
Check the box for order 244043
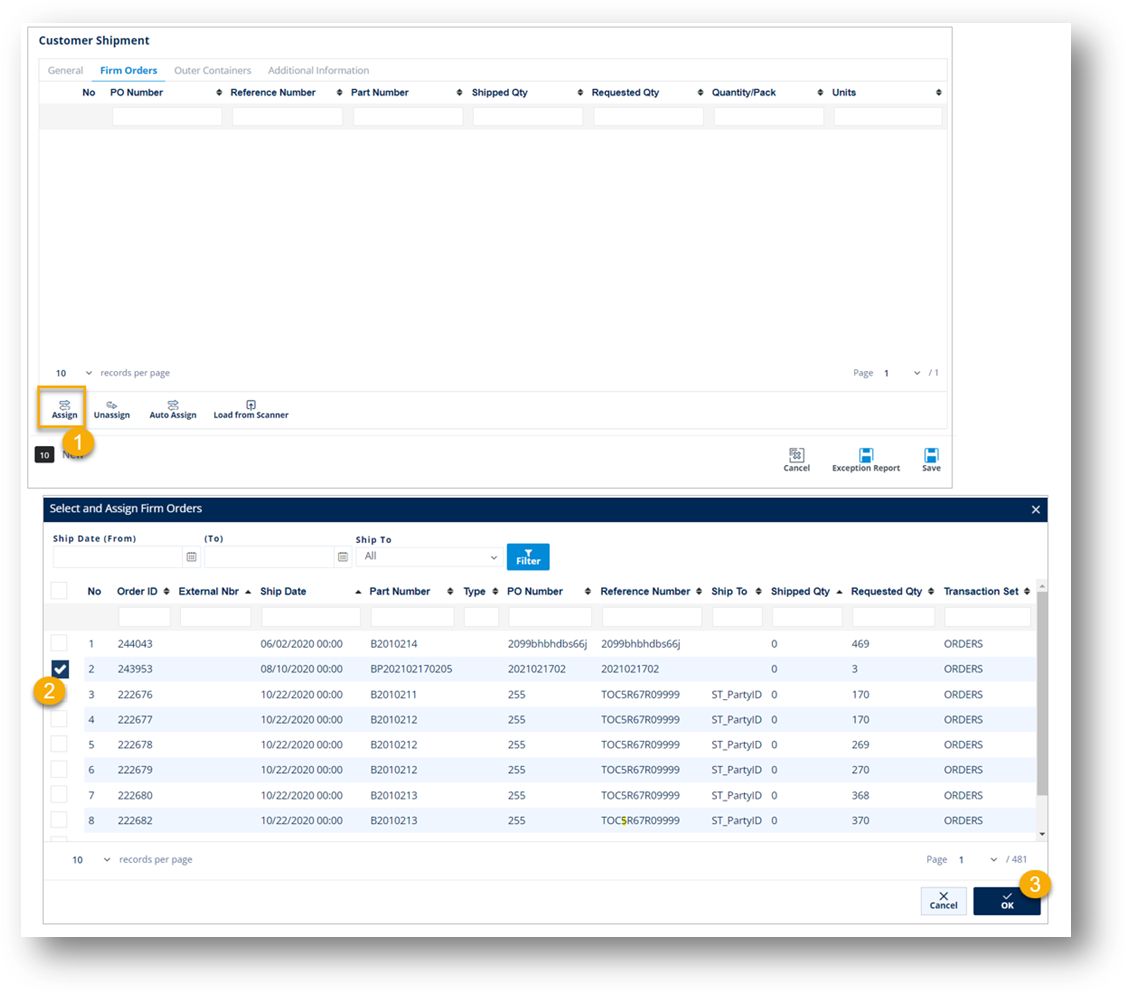[x=60, y=643]
